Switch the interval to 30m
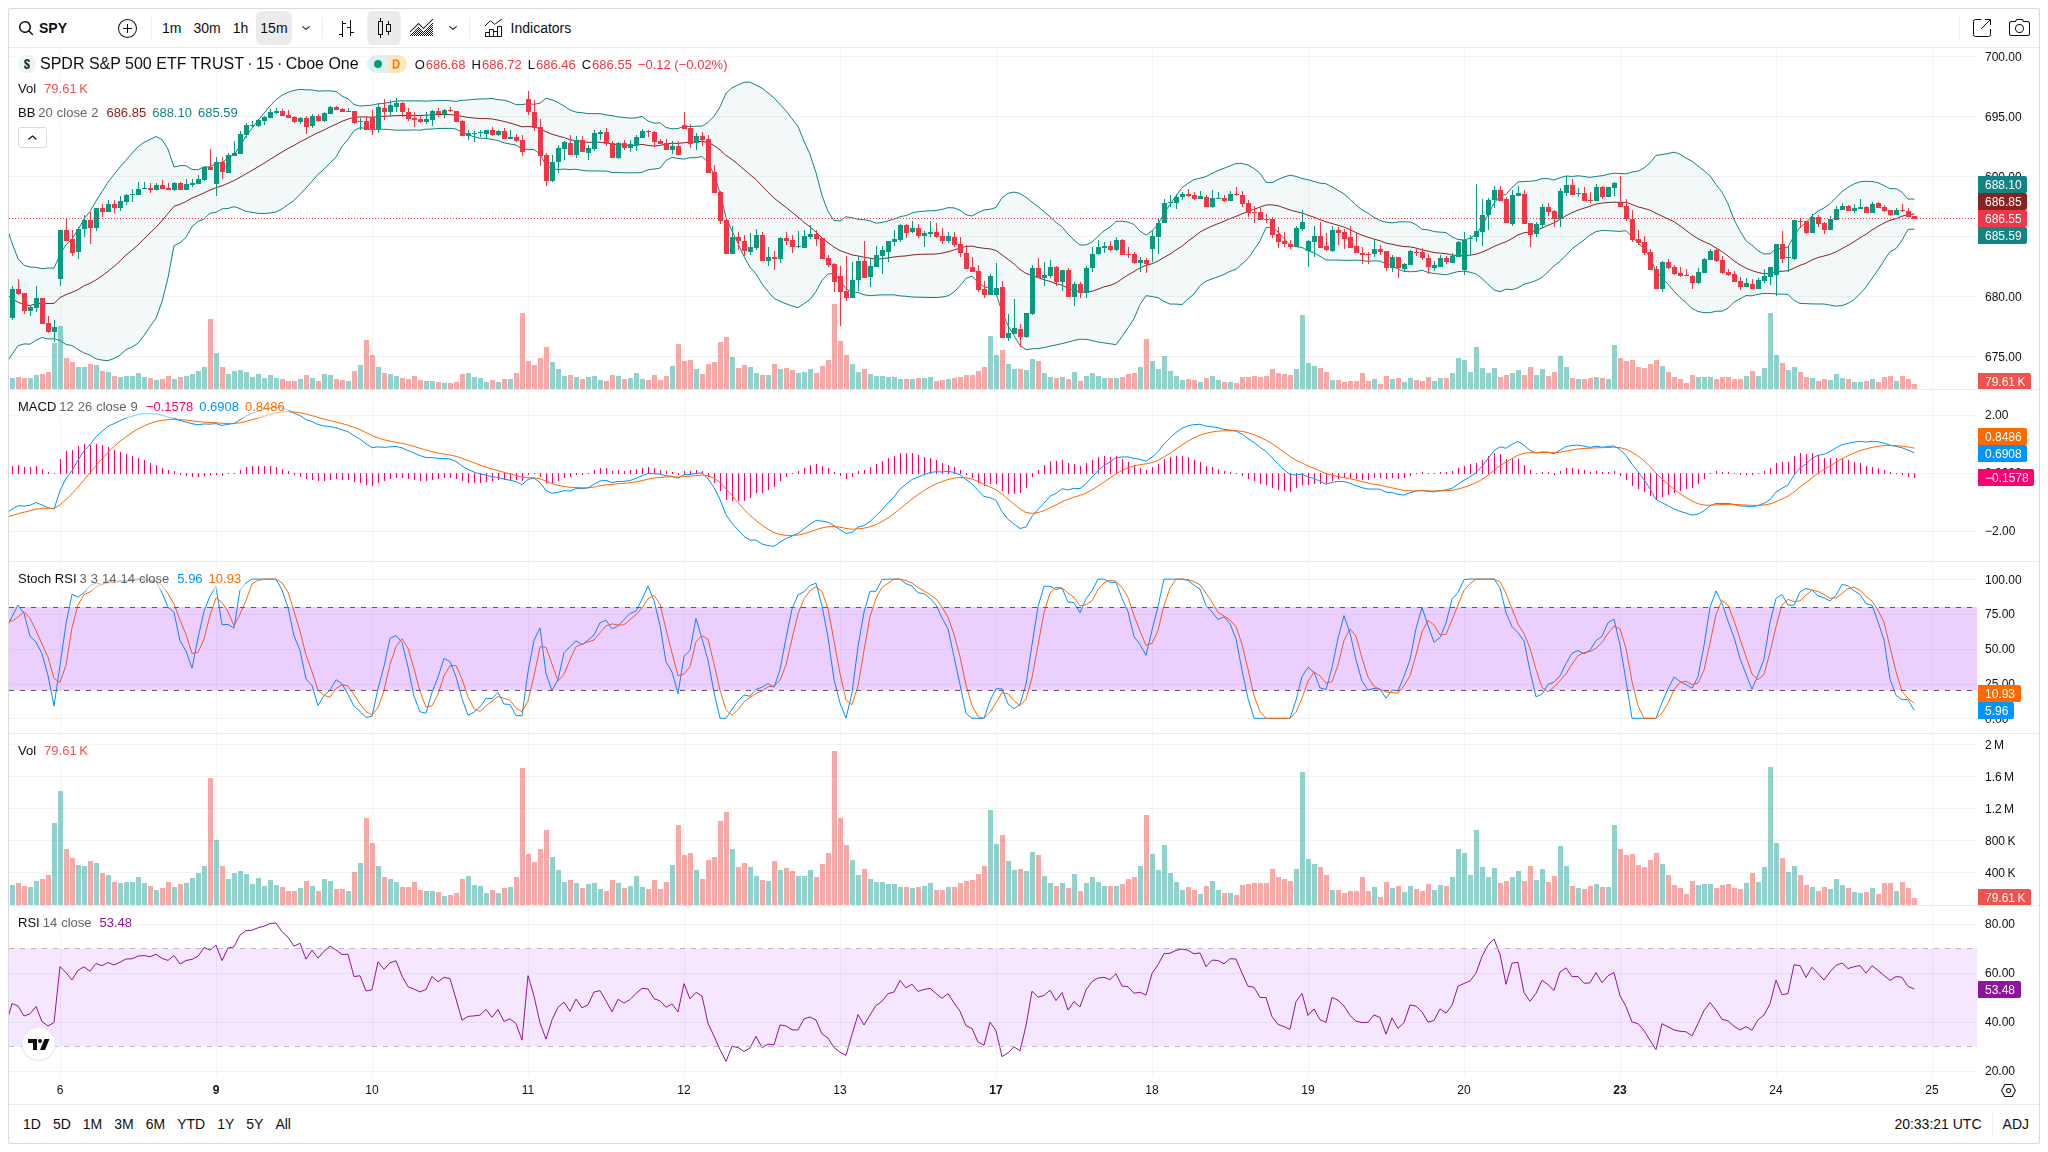This screenshot has height=1152, width=2048. [x=207, y=28]
